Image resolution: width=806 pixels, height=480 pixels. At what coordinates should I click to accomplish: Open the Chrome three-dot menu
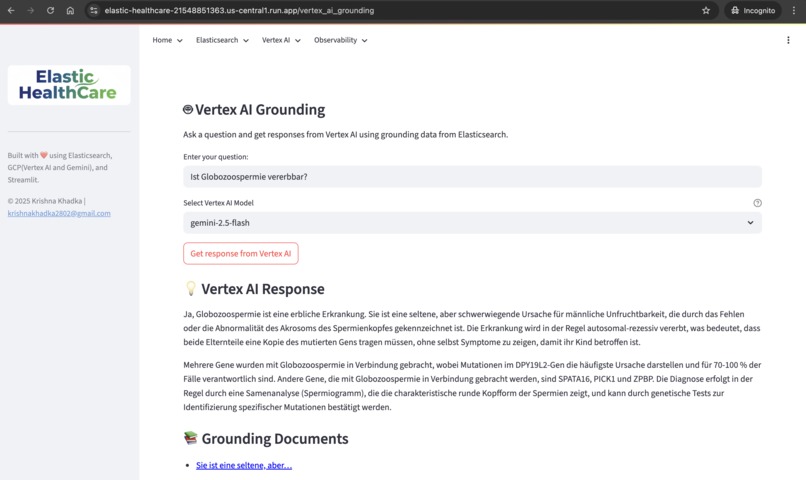tap(794, 10)
